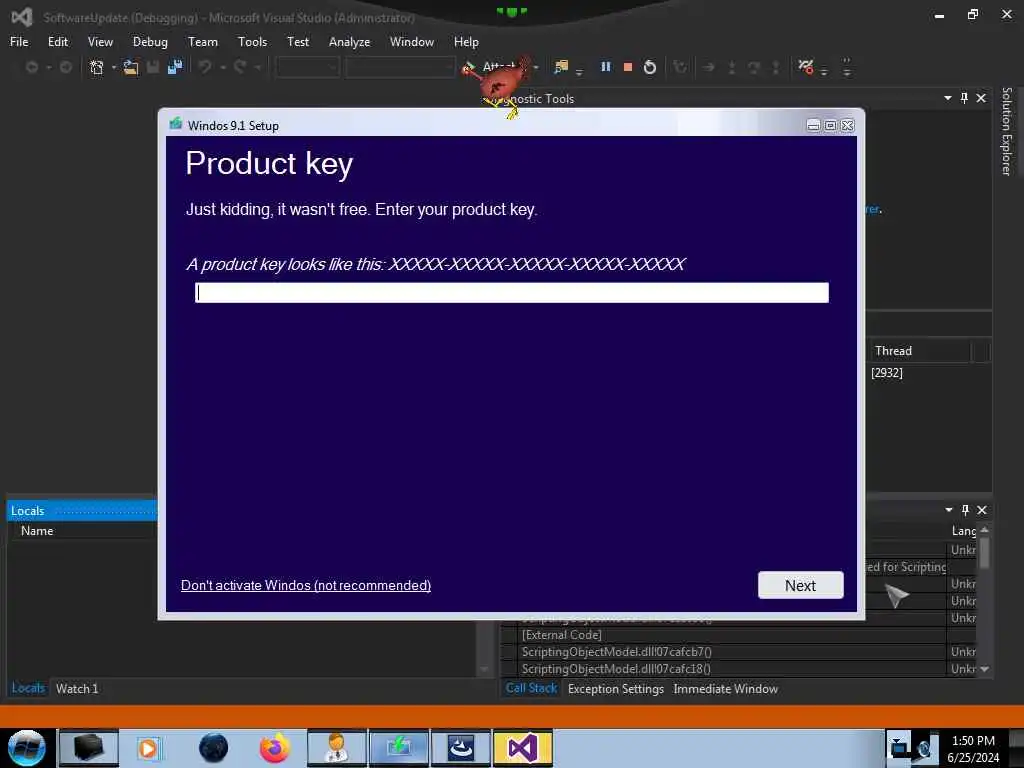The width and height of the screenshot is (1024, 768).
Task: Switch to the Exception Settings tab
Action: [x=616, y=688]
